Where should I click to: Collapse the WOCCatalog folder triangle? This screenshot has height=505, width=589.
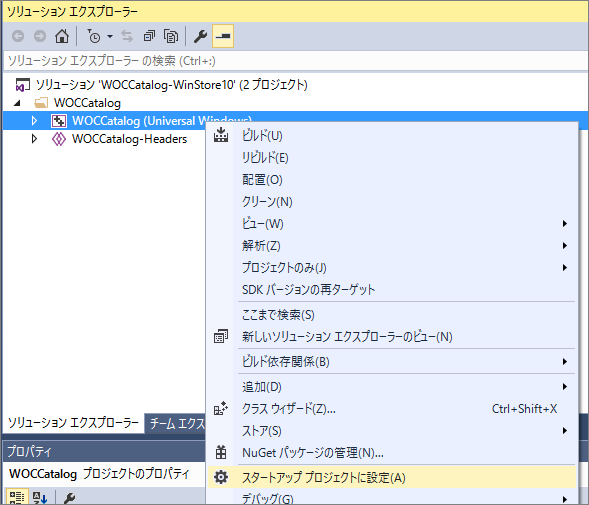(x=17, y=103)
